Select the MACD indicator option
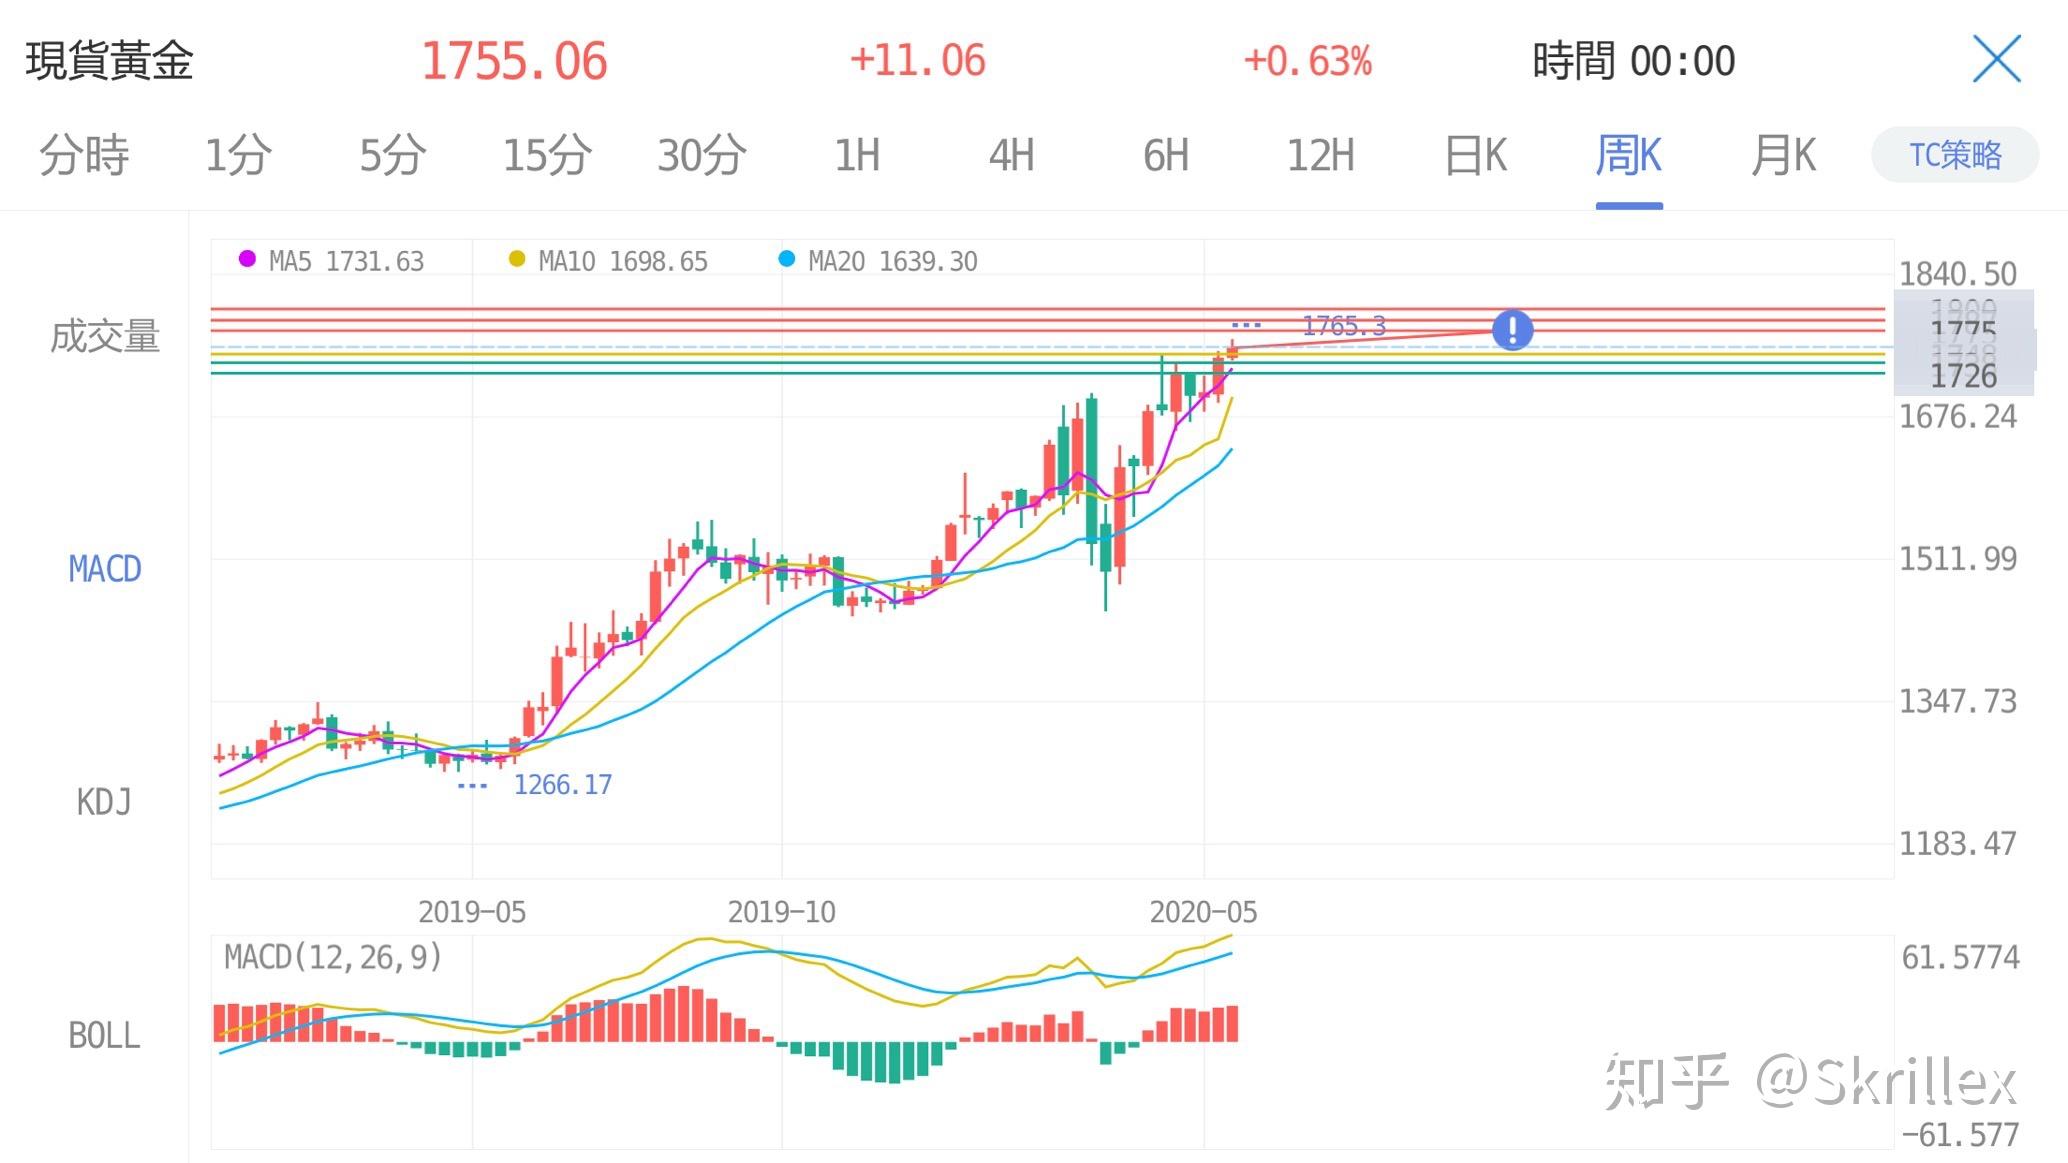This screenshot has height=1163, width=2068. pyautogui.click(x=104, y=569)
